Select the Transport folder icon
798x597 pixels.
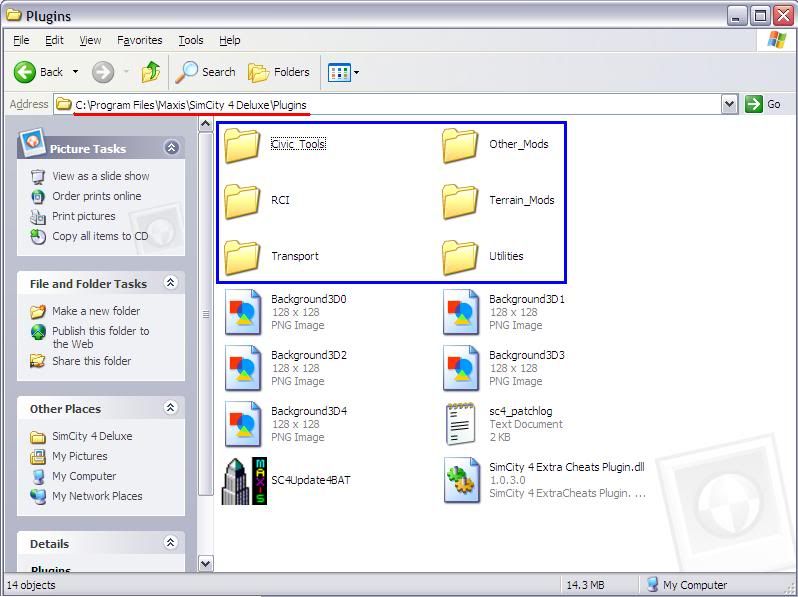click(242, 258)
